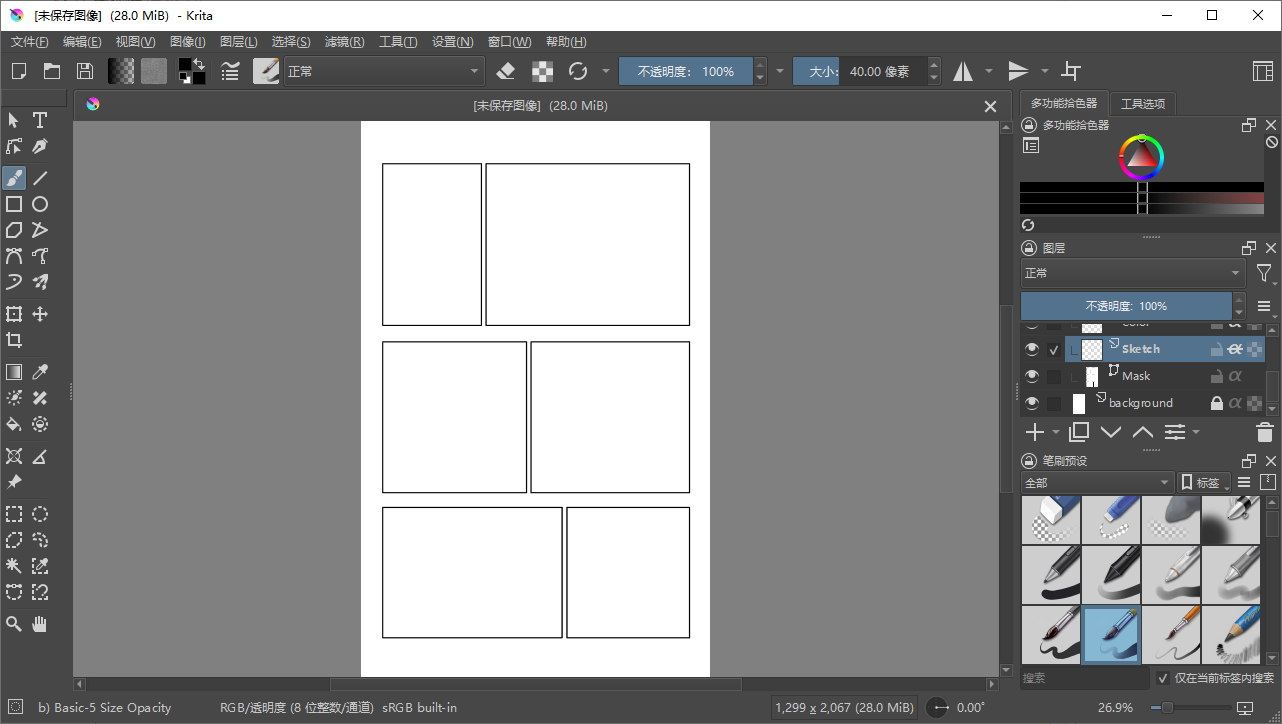1282x724 pixels.
Task: Select the Zoom tool at the toolbox bottom
Action: [14, 623]
